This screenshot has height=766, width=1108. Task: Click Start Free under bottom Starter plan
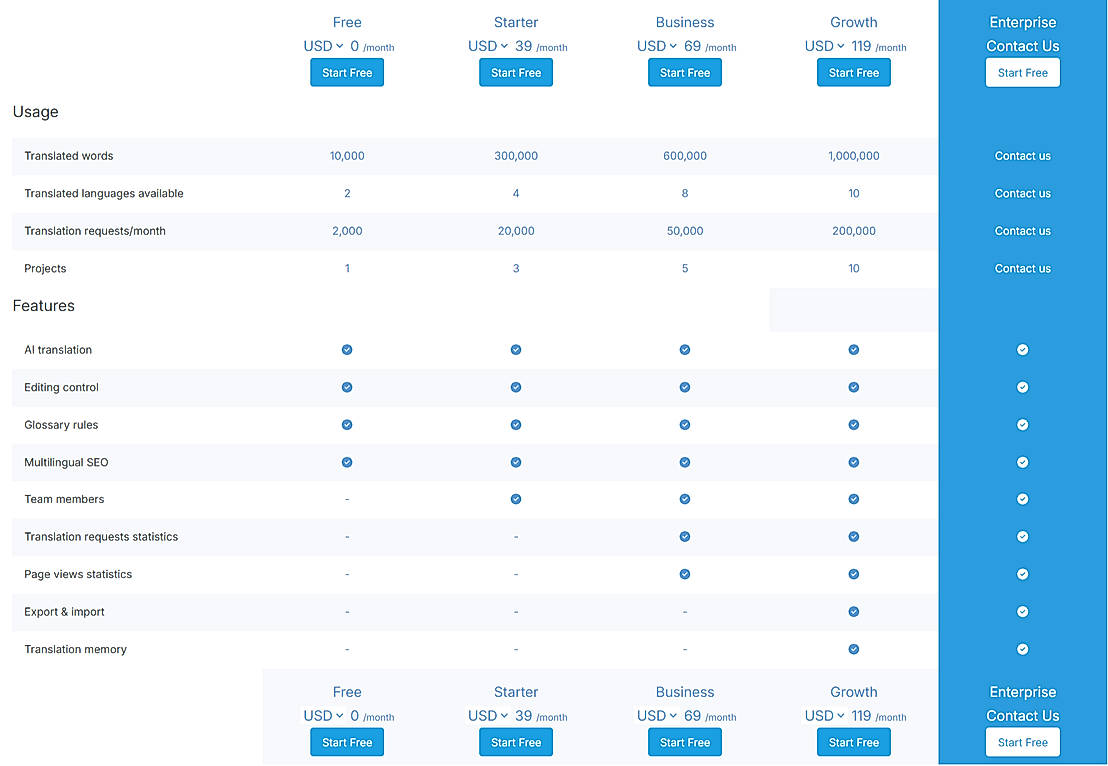pos(516,743)
